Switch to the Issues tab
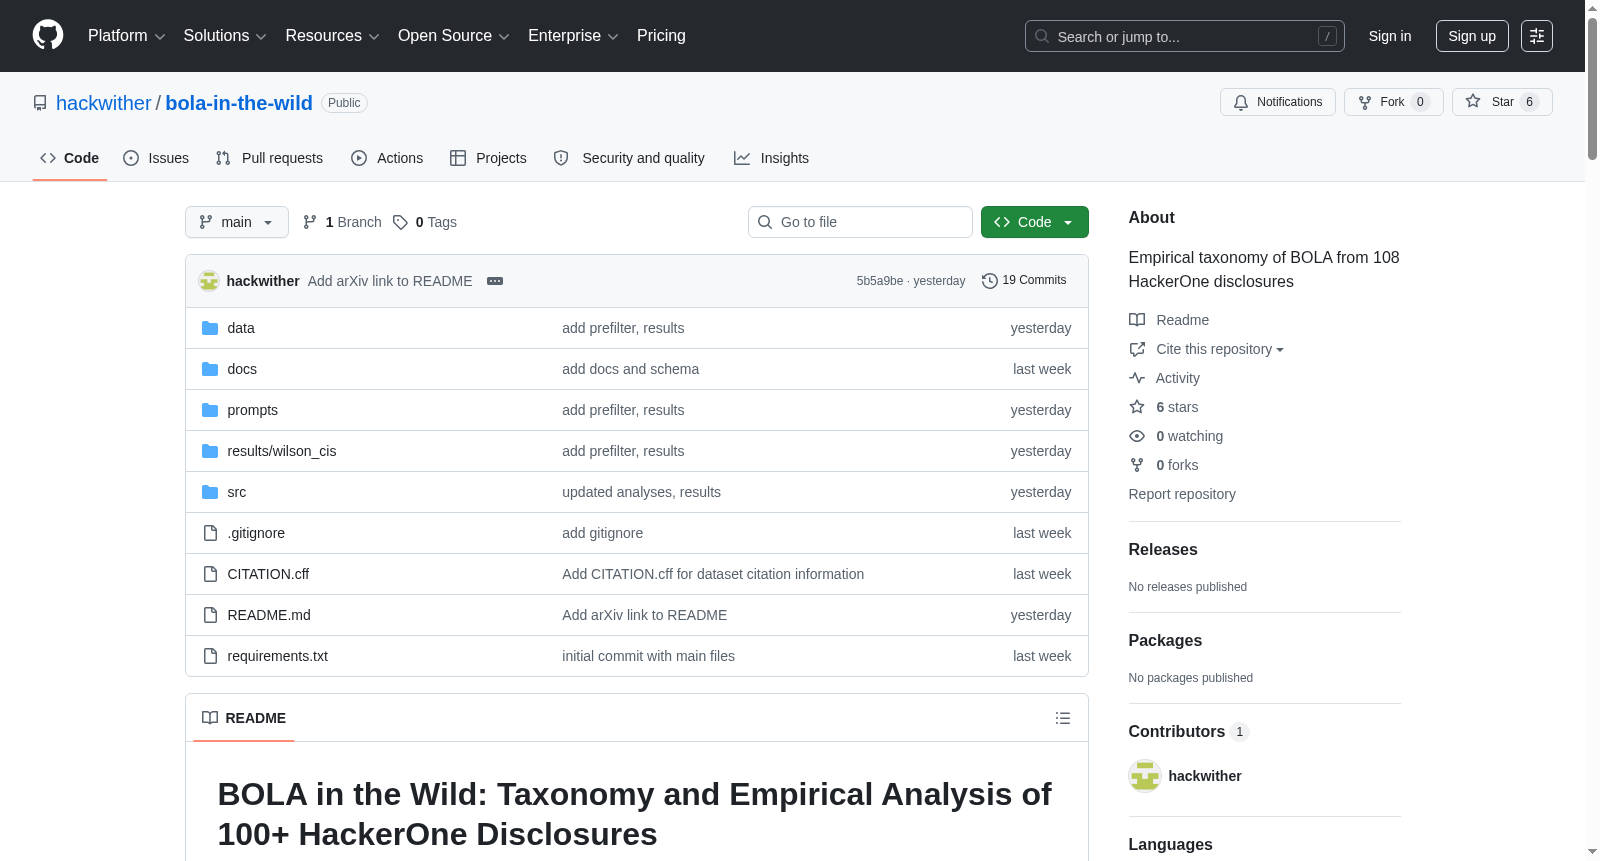The image size is (1600, 861). (156, 158)
